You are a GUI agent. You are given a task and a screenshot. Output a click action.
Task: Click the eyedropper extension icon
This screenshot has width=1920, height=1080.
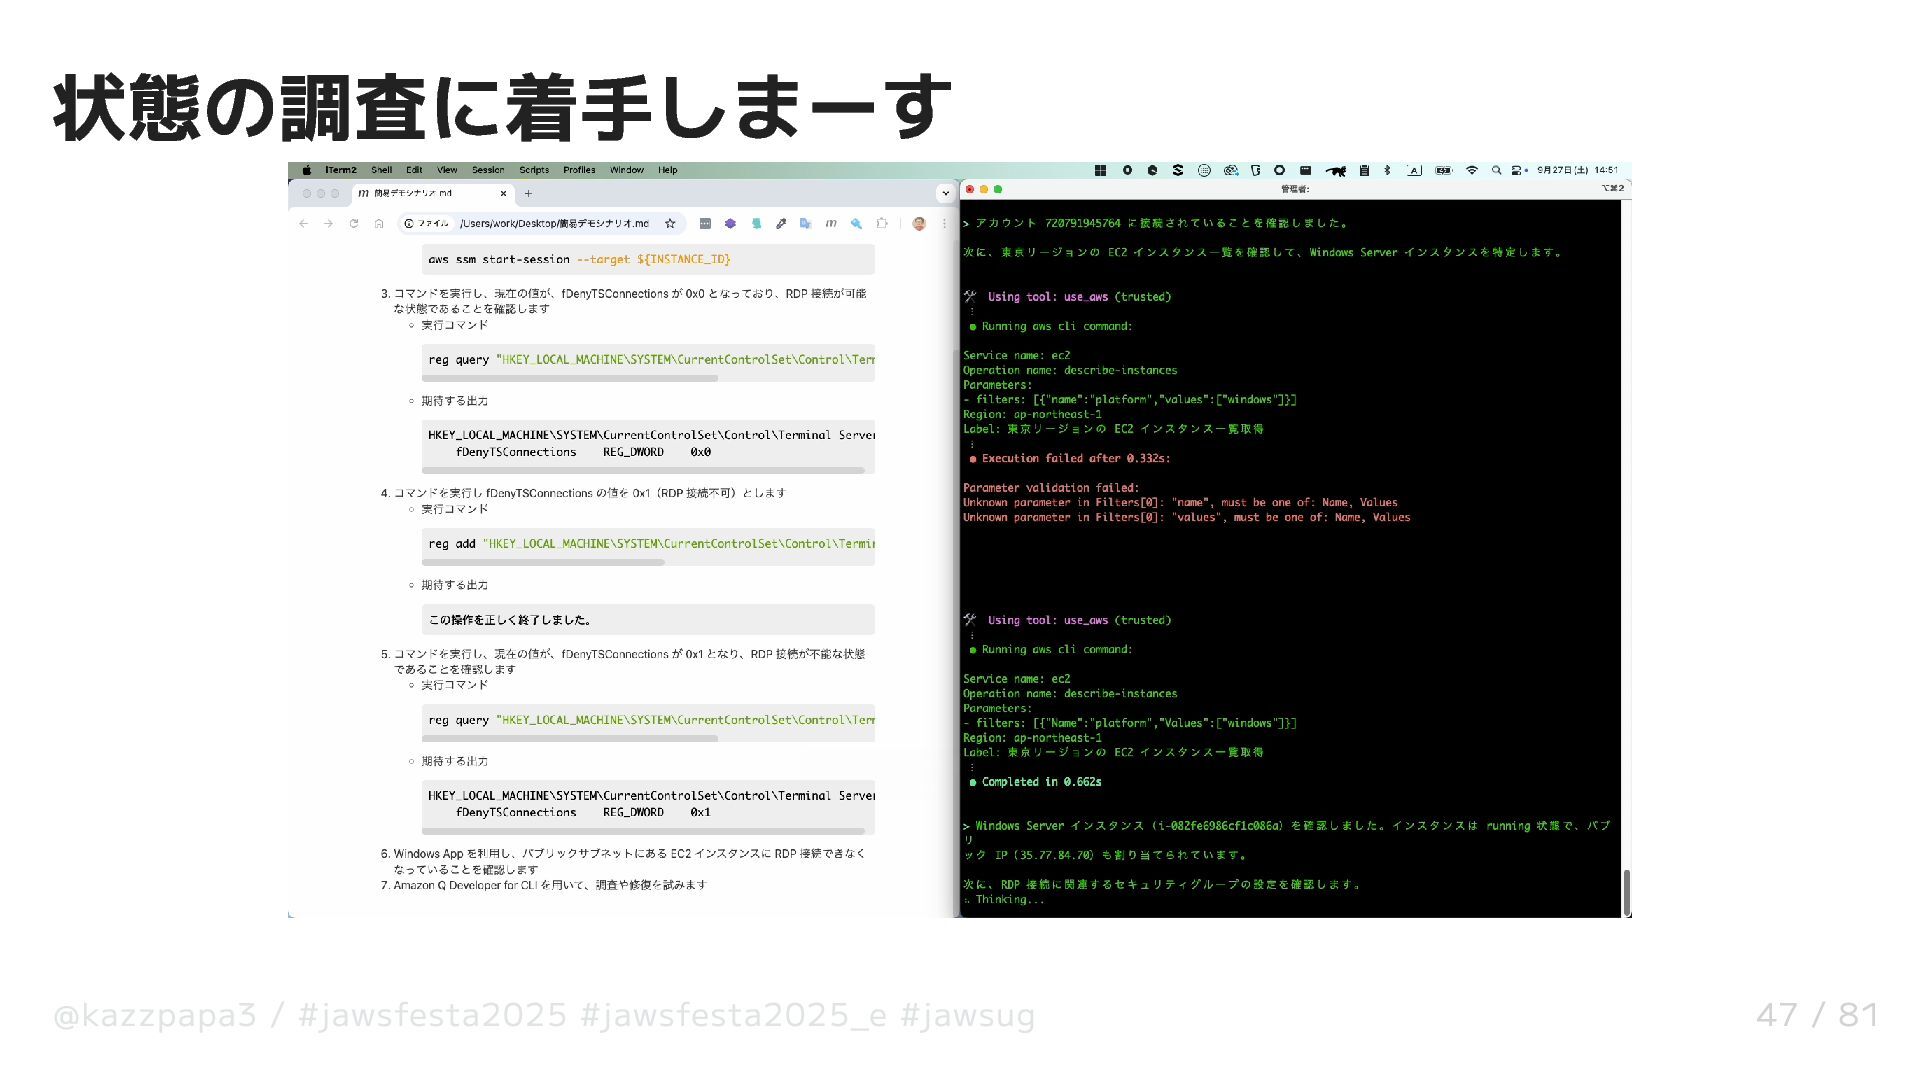pyautogui.click(x=781, y=224)
